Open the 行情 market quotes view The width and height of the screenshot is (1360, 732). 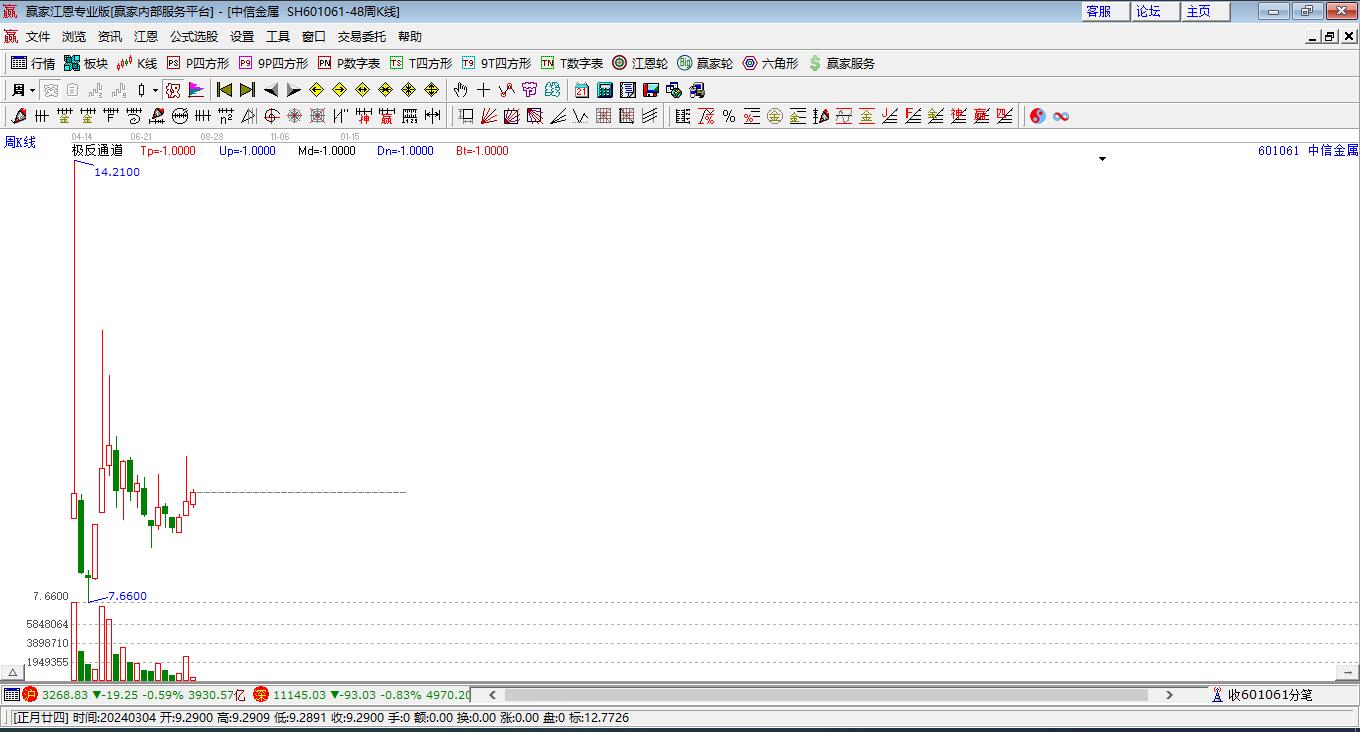pos(33,63)
